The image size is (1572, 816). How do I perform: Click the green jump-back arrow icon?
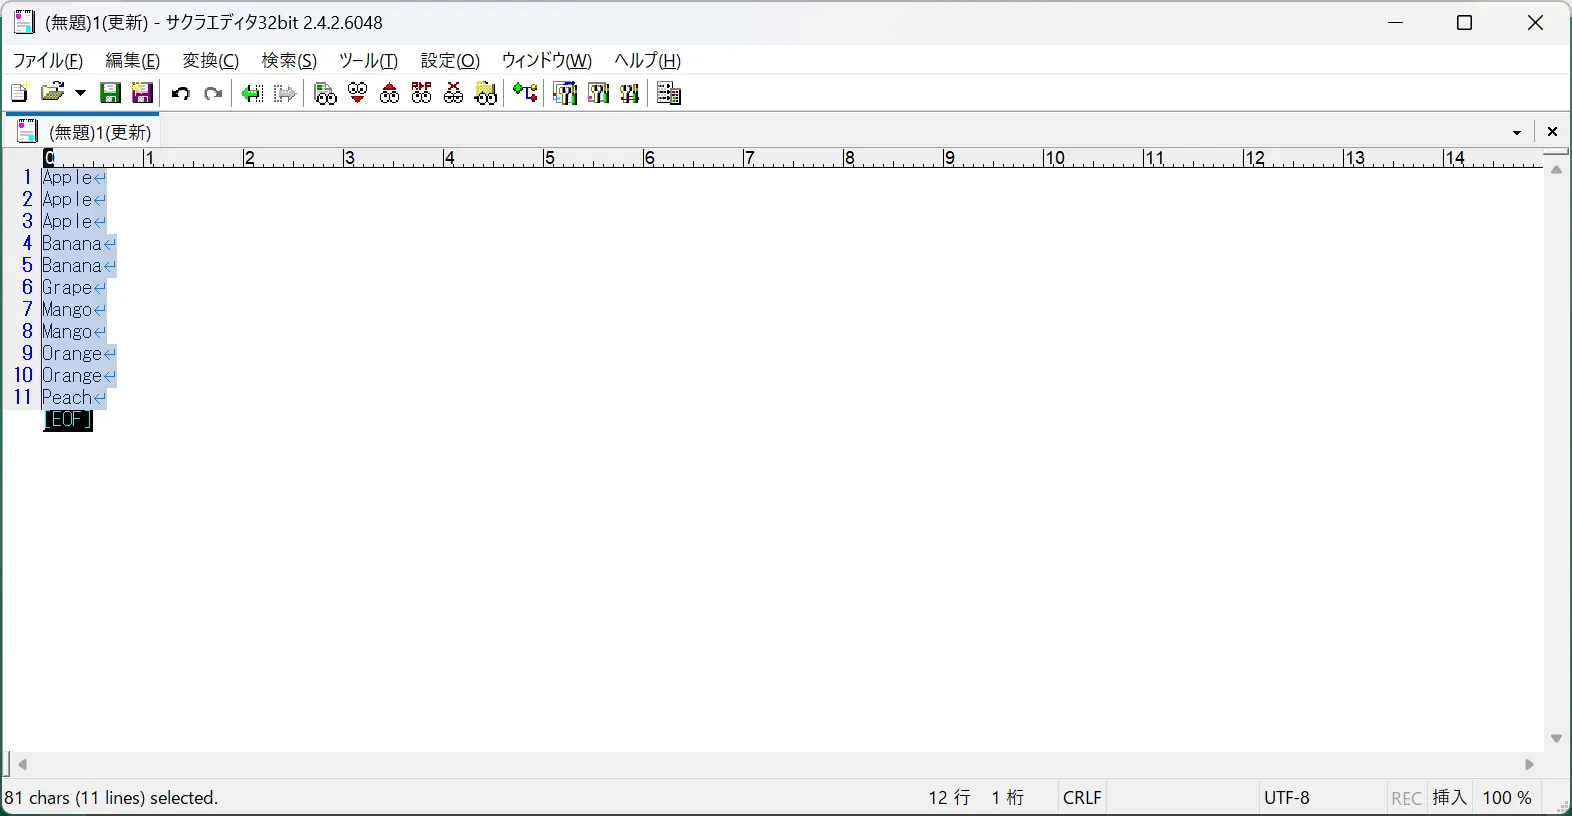[252, 94]
